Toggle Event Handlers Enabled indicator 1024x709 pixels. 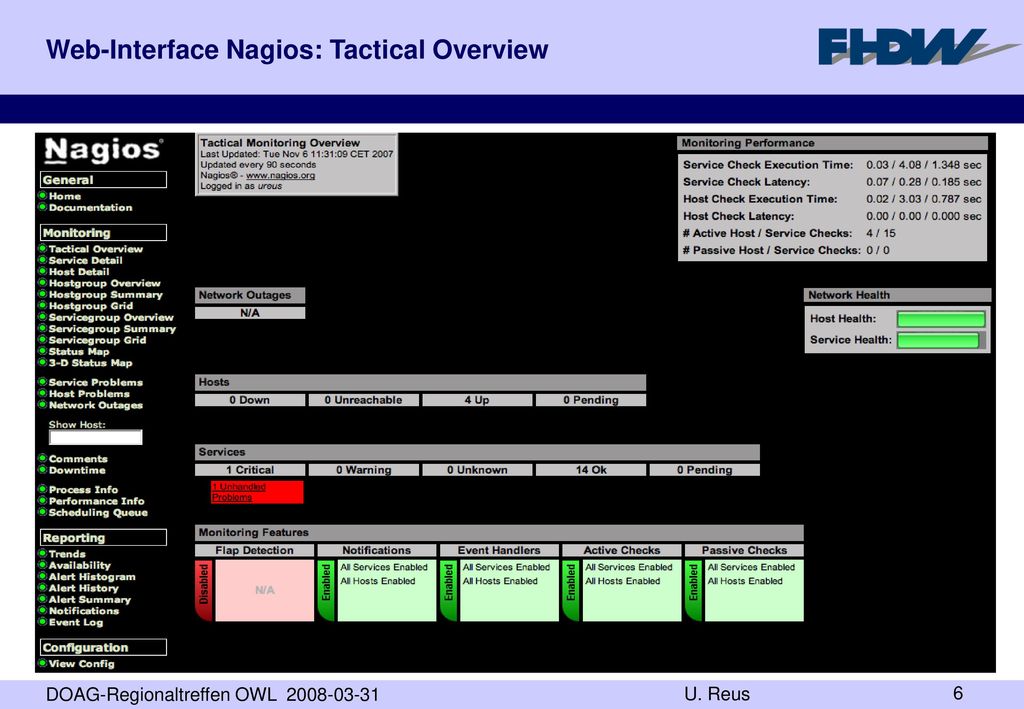coord(449,590)
